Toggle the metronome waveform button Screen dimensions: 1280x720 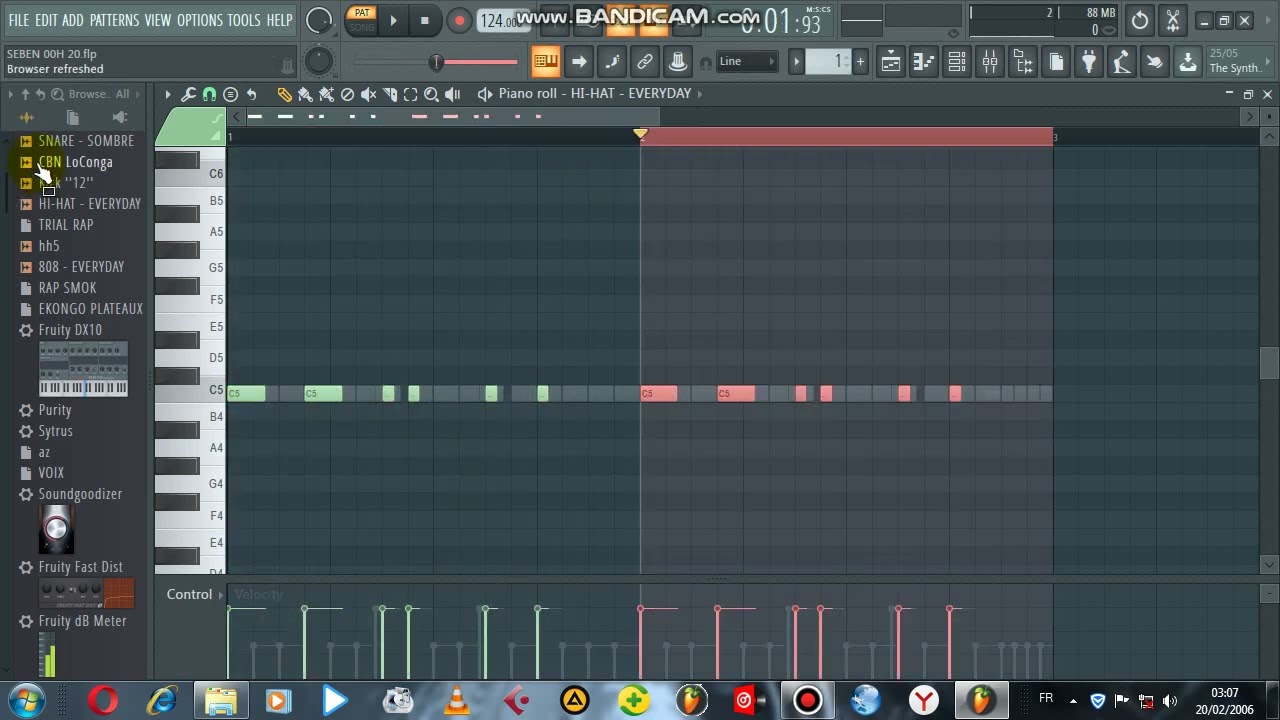[x=554, y=20]
